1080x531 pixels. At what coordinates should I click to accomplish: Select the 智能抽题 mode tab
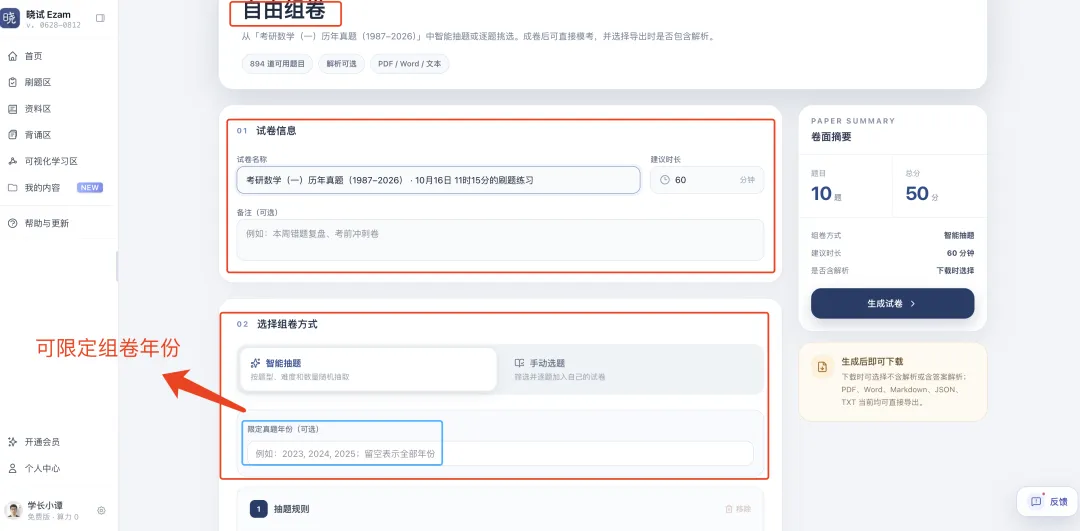368,369
